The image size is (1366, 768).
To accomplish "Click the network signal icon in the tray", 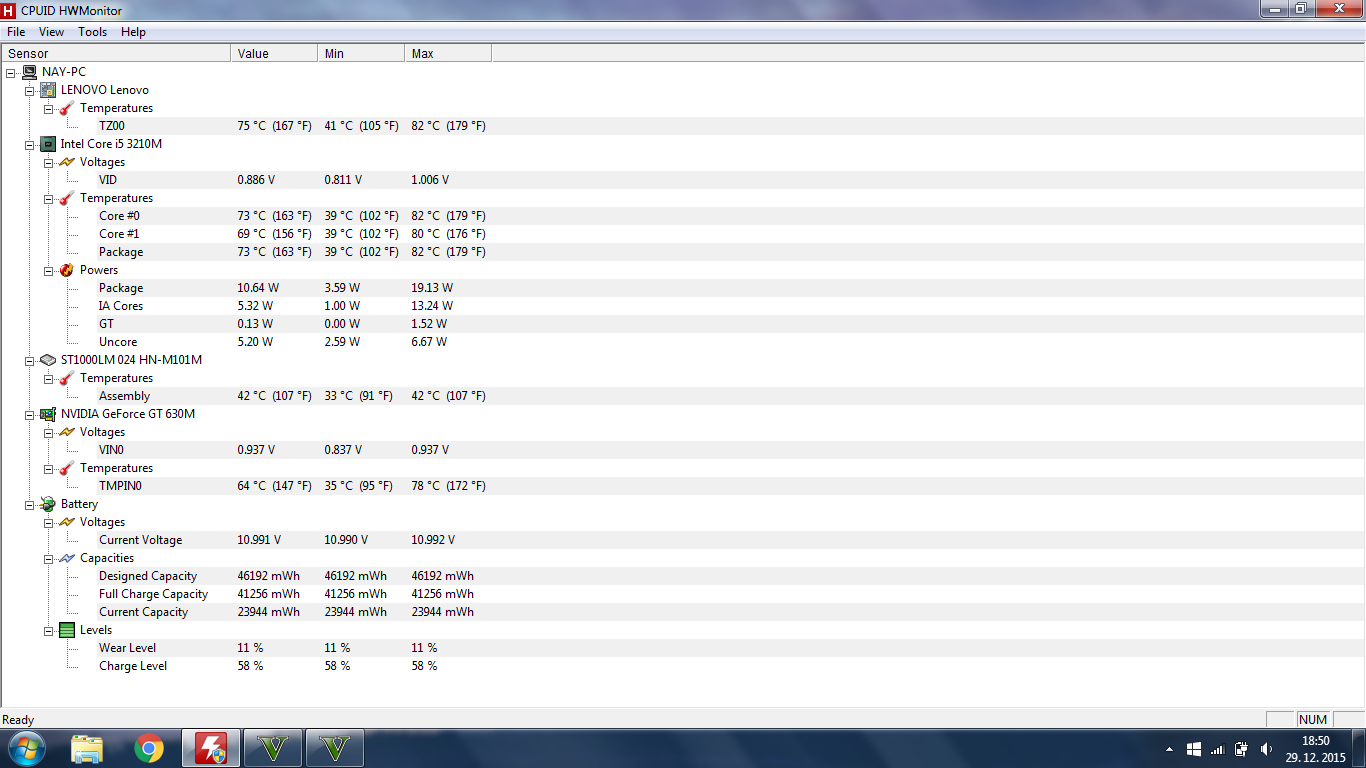I will (x=1217, y=749).
